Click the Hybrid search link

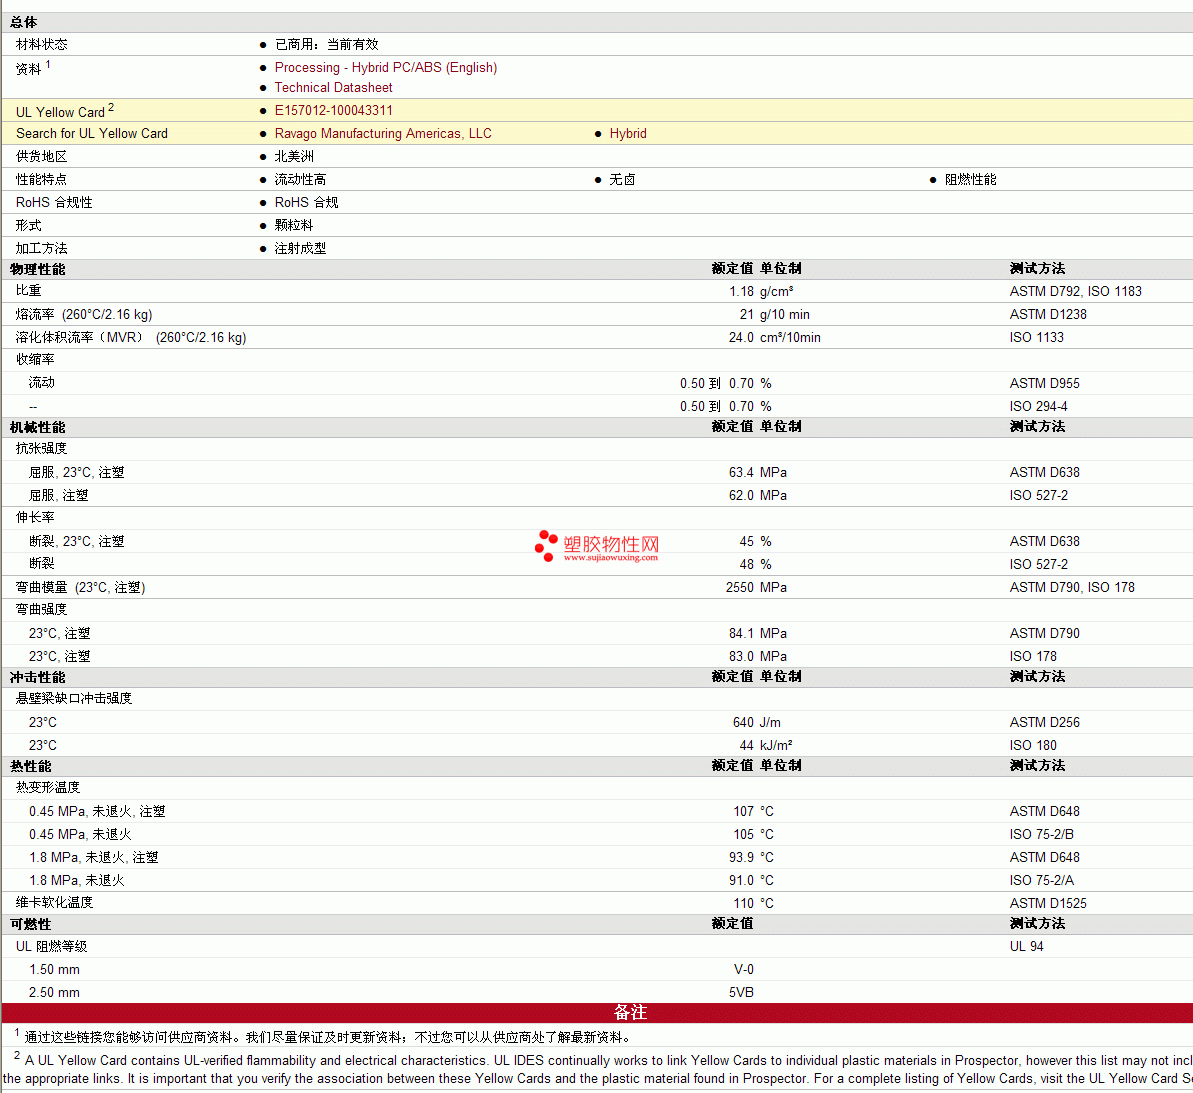628,134
